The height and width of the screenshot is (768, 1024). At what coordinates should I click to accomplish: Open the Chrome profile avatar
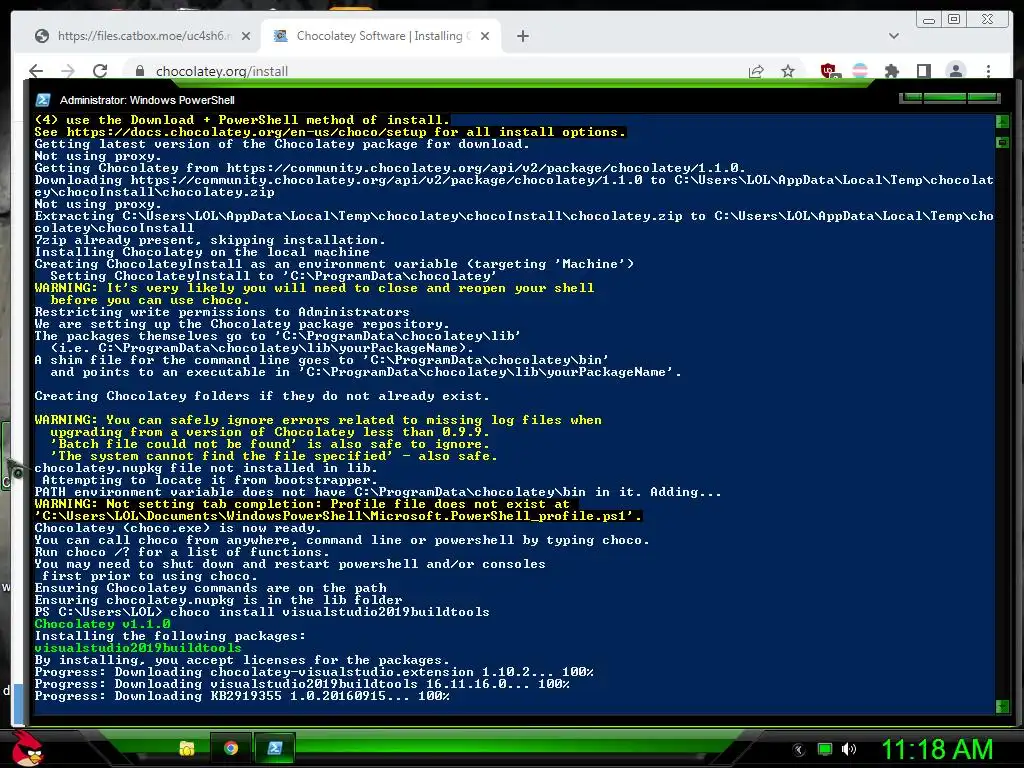point(955,71)
